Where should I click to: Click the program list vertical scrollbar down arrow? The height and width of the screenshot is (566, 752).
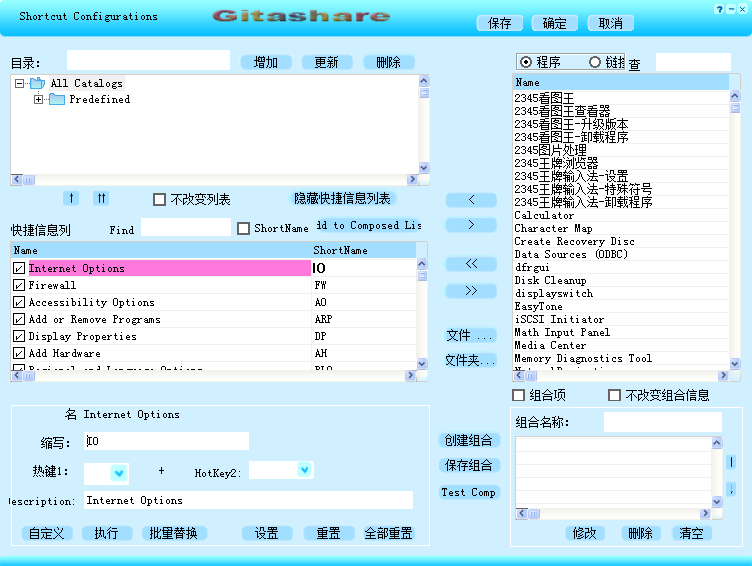(x=735, y=364)
